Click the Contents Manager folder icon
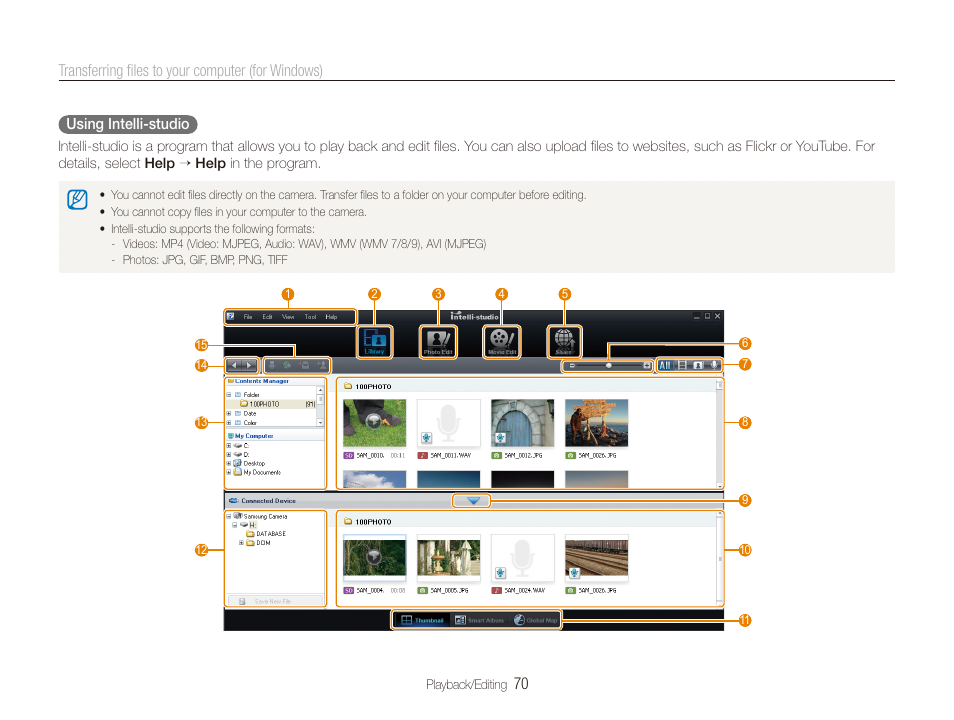This screenshot has height=720, width=954. pos(231,381)
